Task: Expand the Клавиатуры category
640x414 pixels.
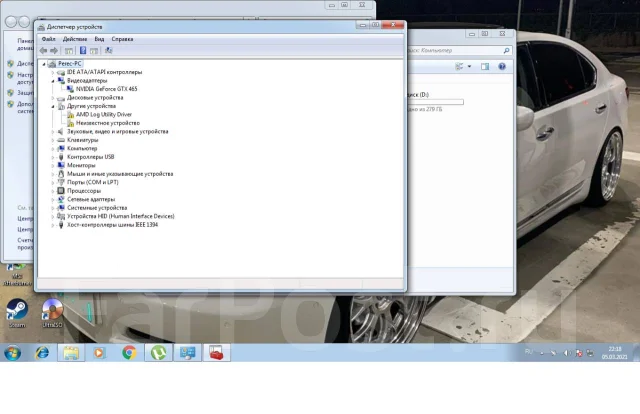Action: pos(53,140)
